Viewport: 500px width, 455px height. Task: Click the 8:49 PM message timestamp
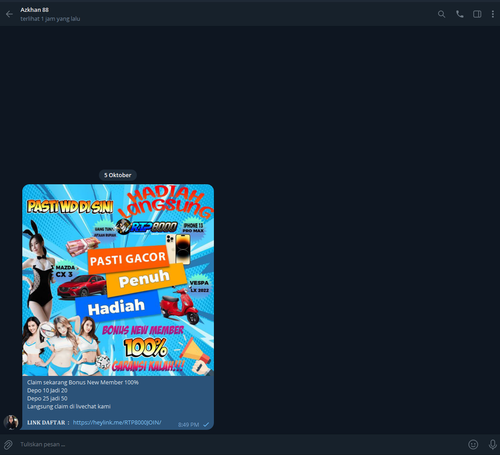click(188, 425)
